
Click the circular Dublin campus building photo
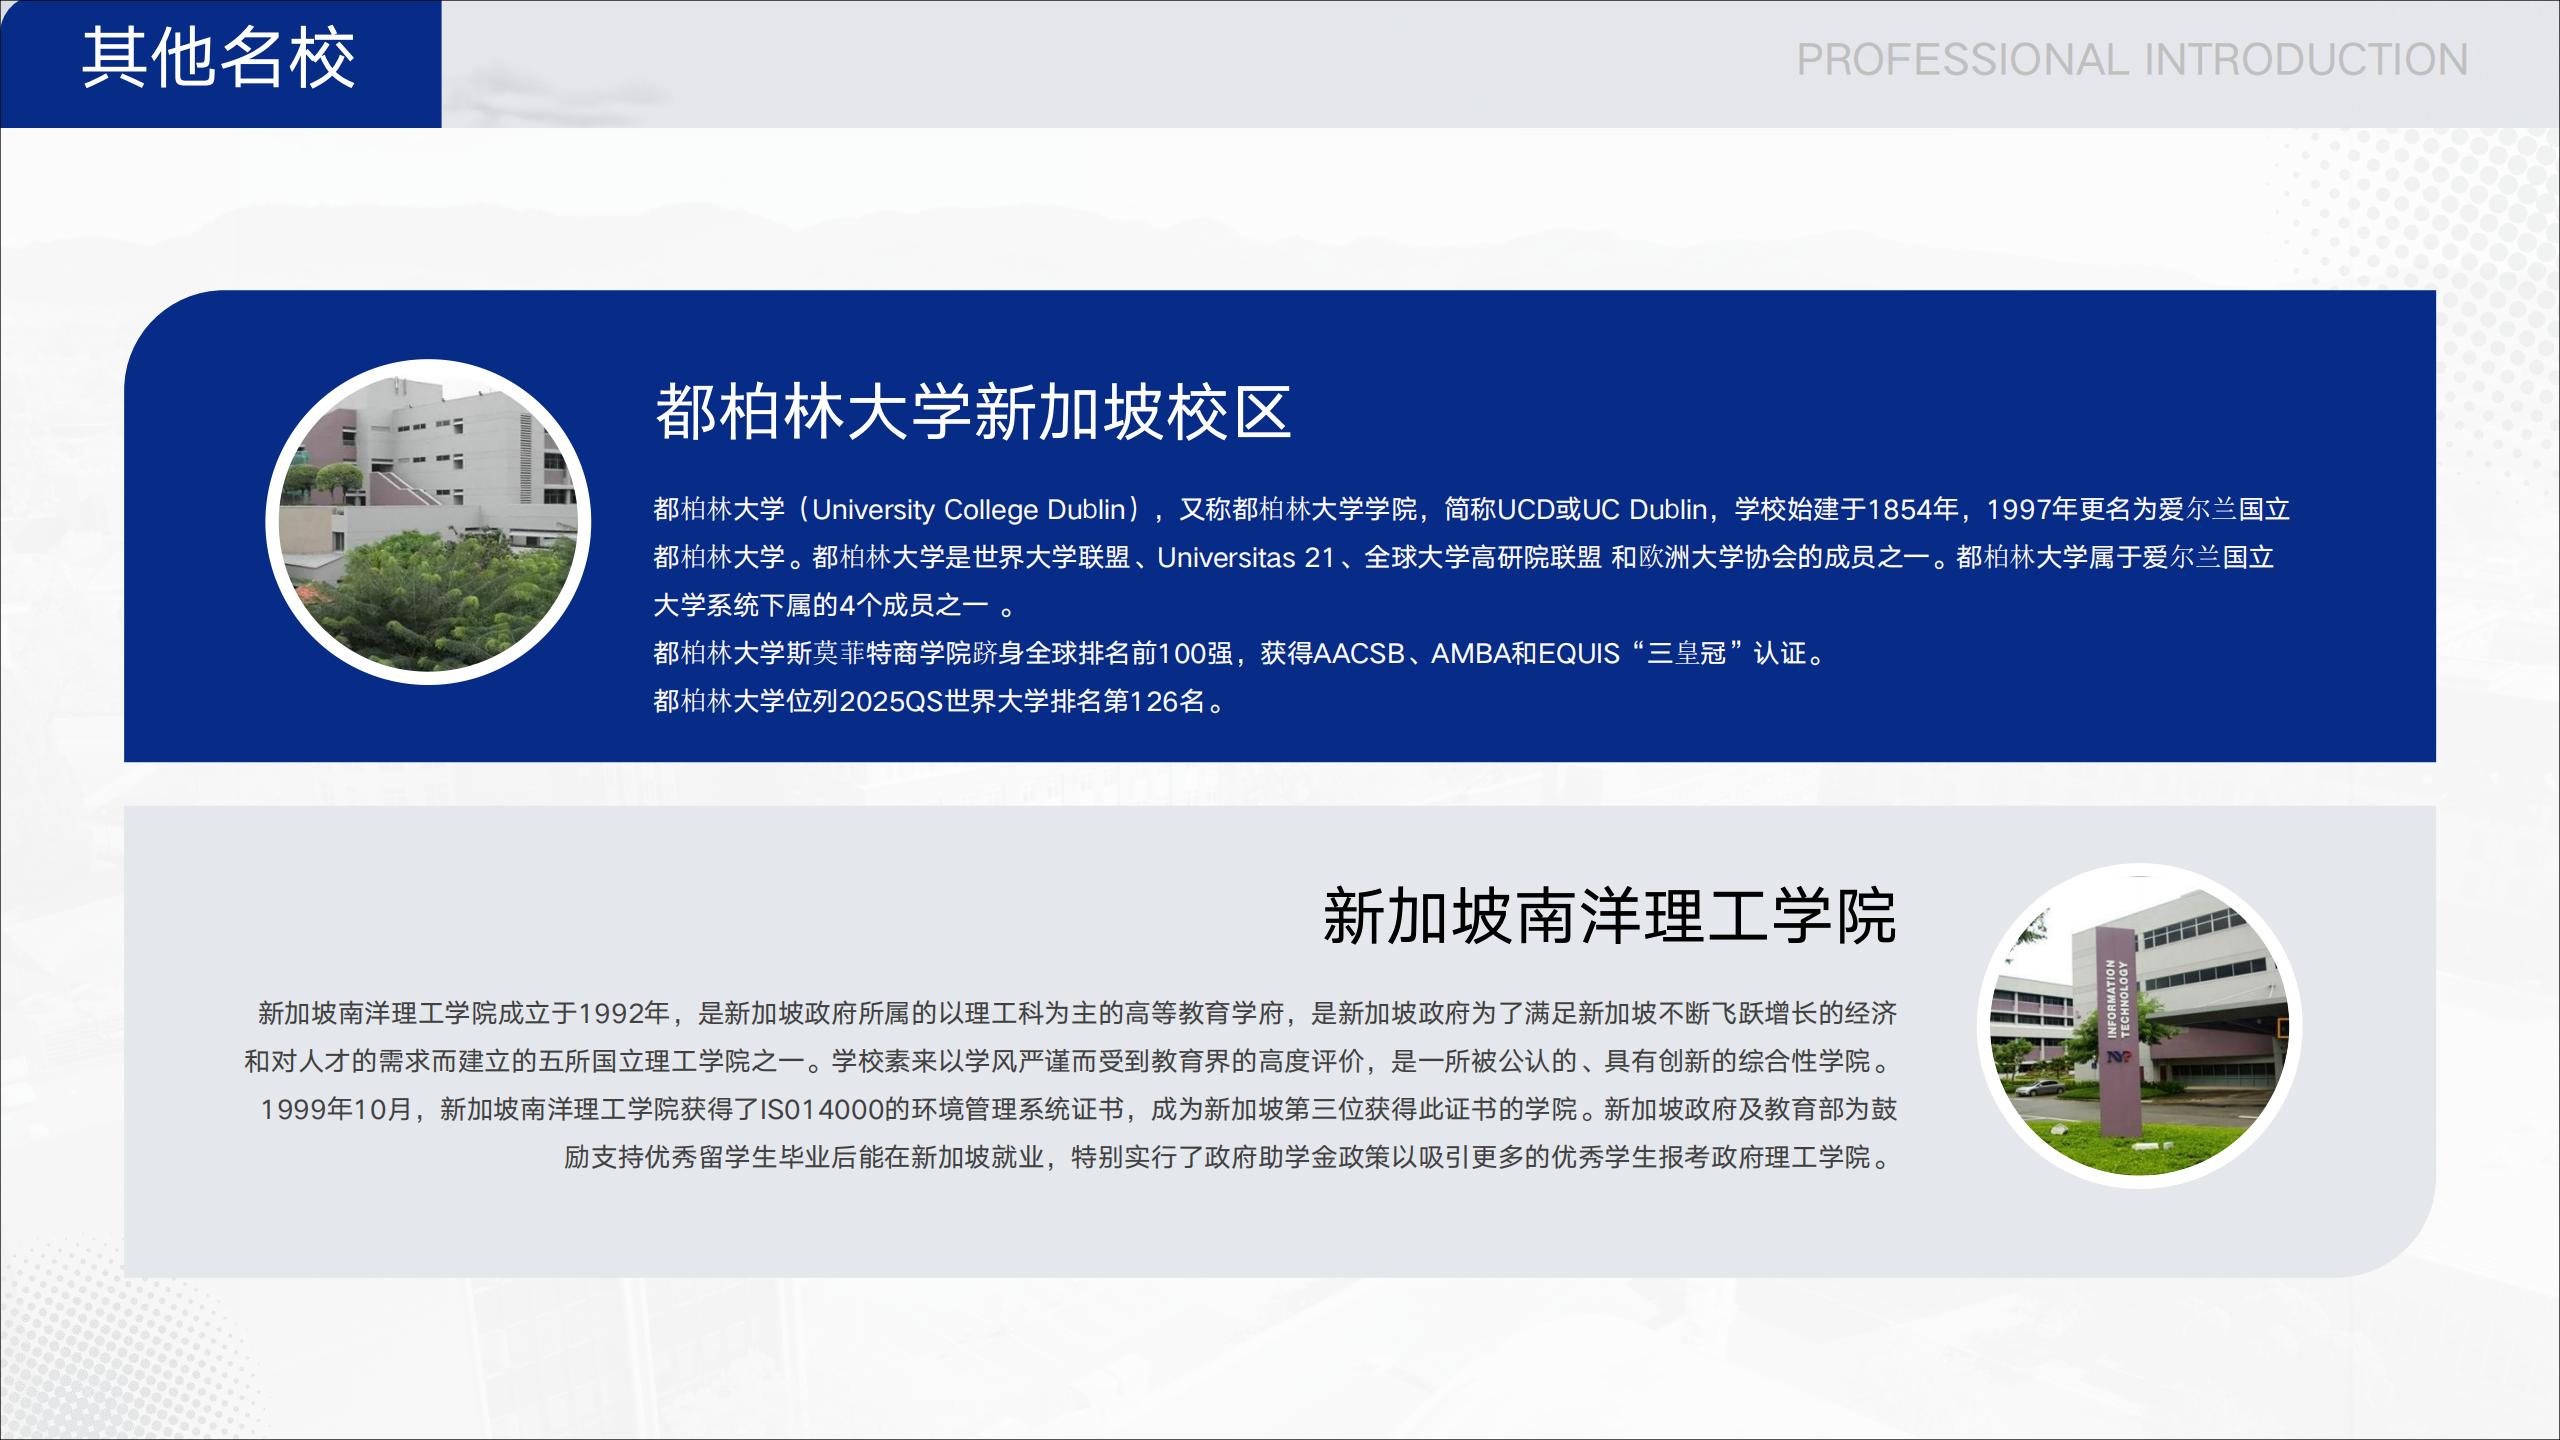(428, 522)
